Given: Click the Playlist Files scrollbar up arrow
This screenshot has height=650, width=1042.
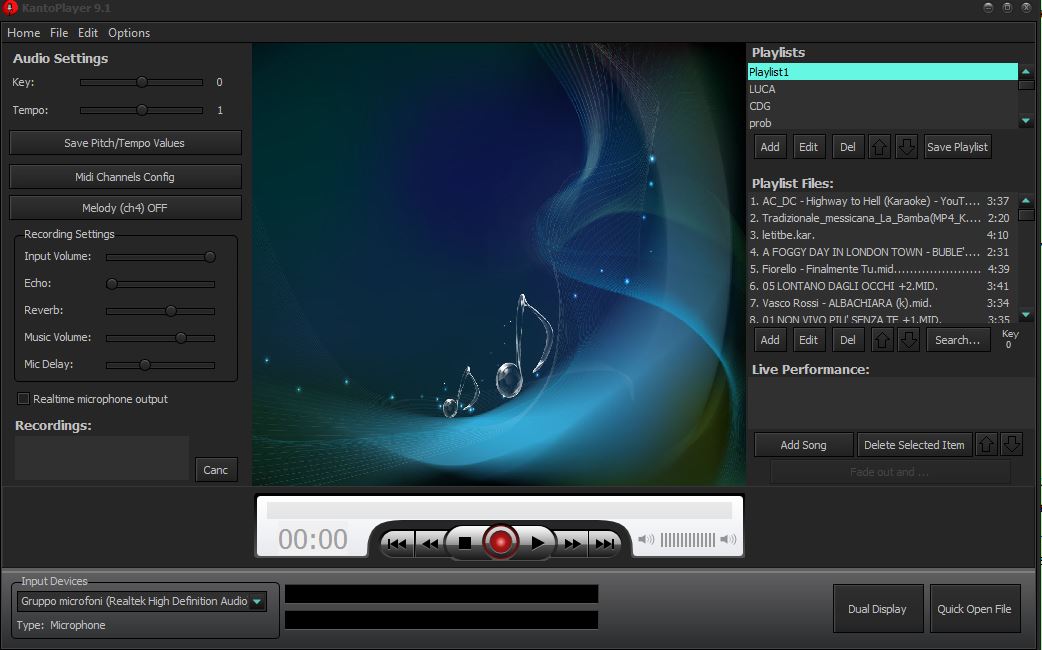Looking at the screenshot, I should click(x=1026, y=200).
